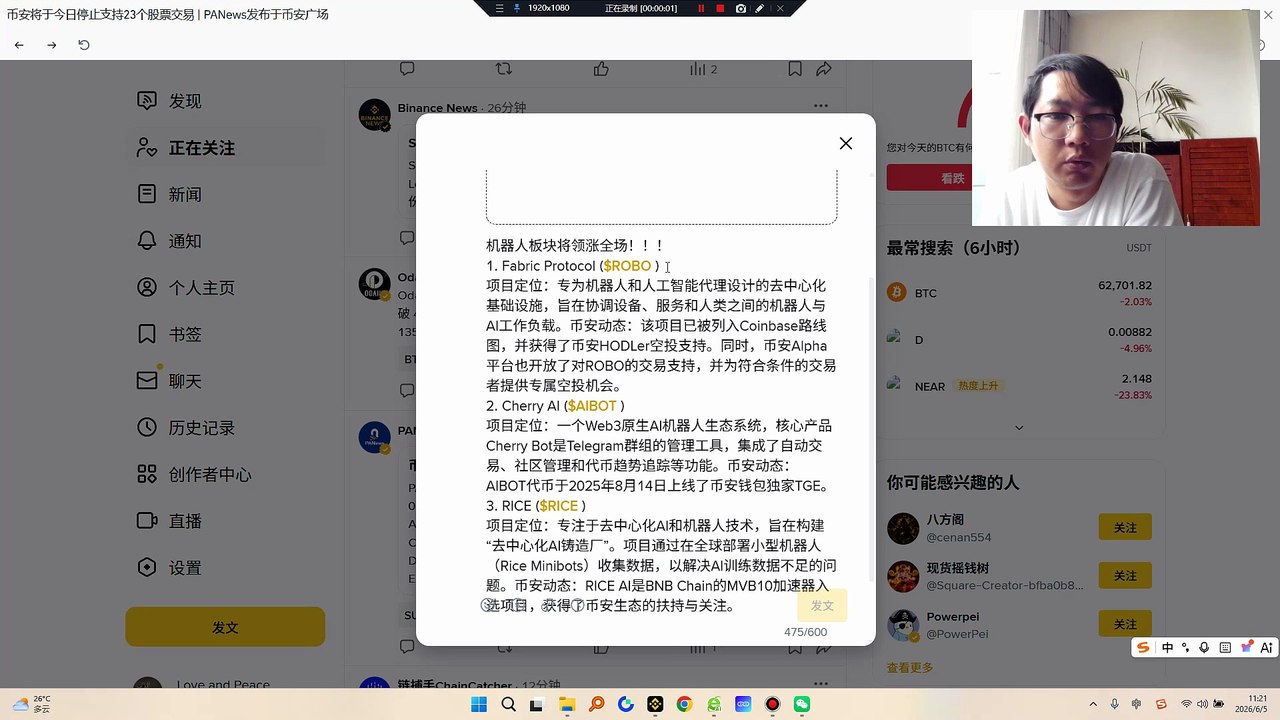Take a screenshot with recorder camera icon
1280x720 pixels.
point(741,8)
